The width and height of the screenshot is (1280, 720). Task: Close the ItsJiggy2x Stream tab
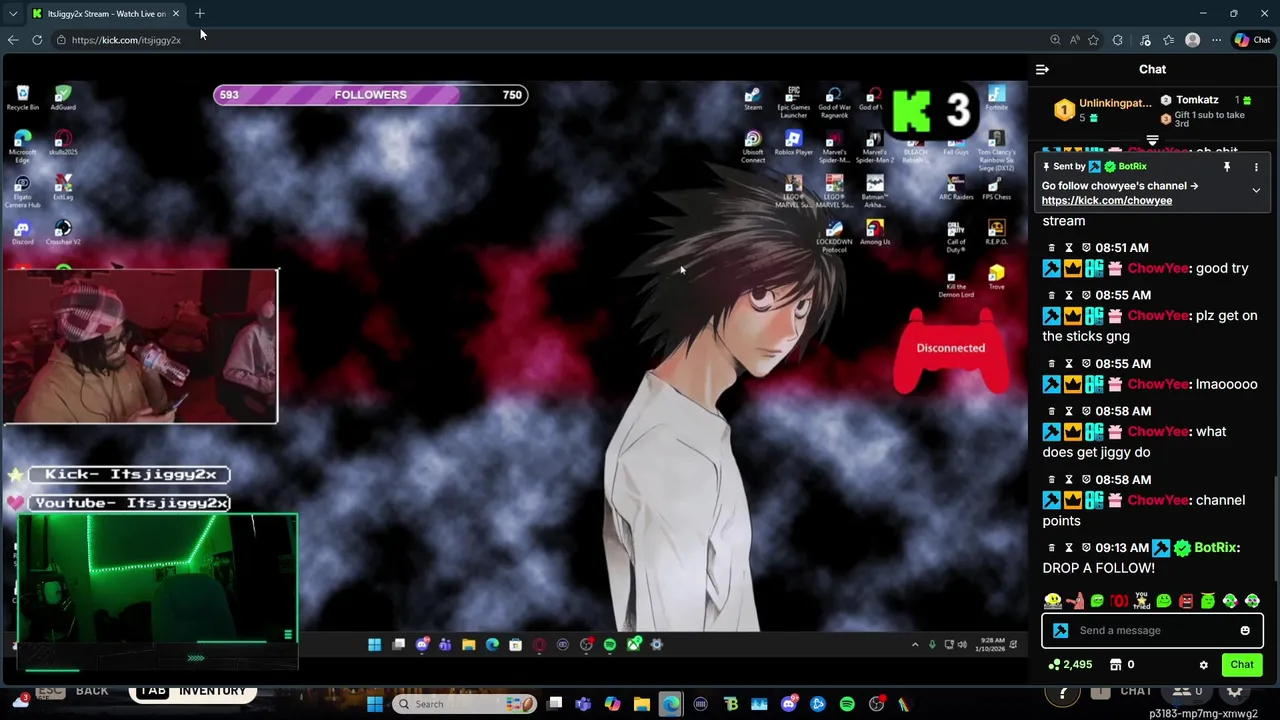point(176,14)
